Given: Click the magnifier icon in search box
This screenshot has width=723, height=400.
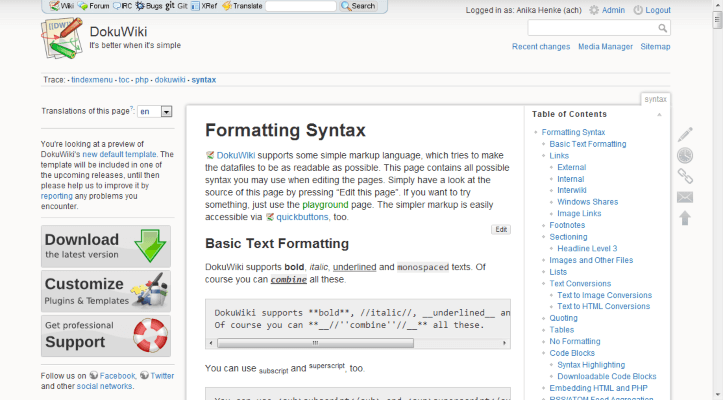Looking at the screenshot, I should (663, 28).
